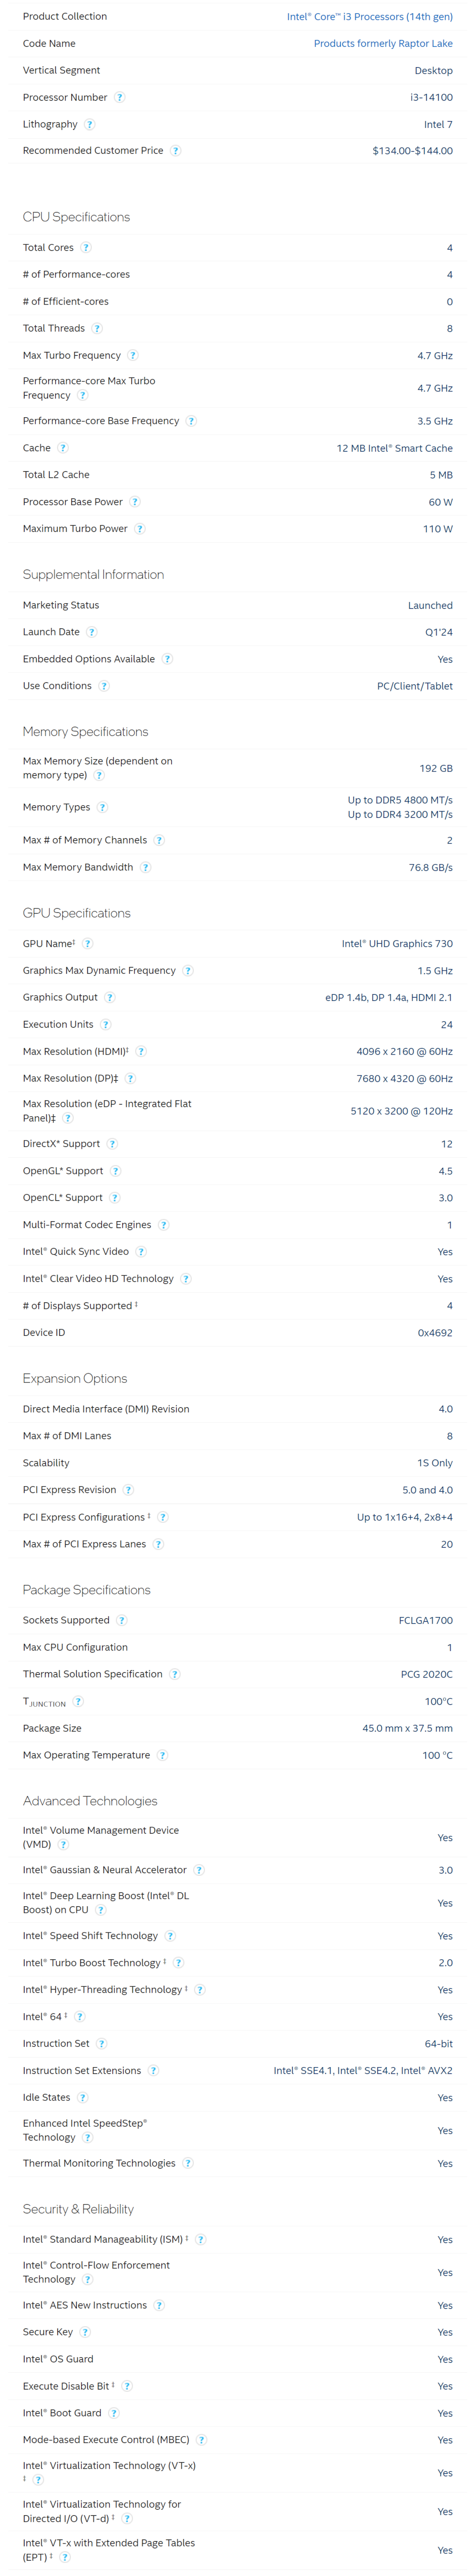Click help icon next to Launch Date
475x2576 pixels.
click(92, 632)
